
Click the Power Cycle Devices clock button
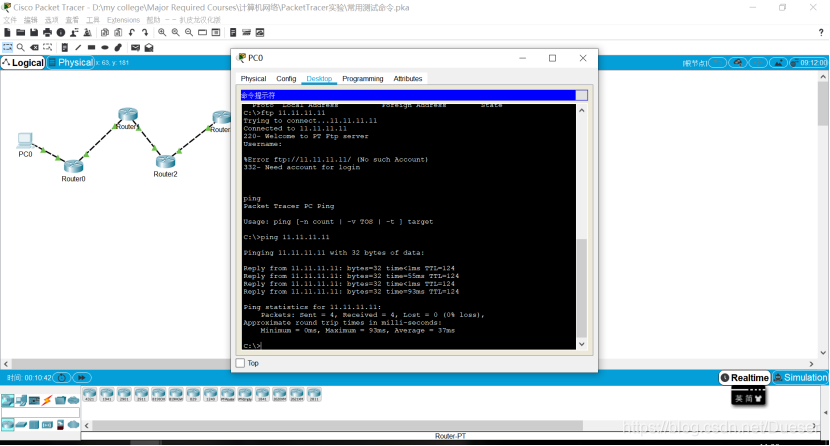pyautogui.click(x=62, y=378)
